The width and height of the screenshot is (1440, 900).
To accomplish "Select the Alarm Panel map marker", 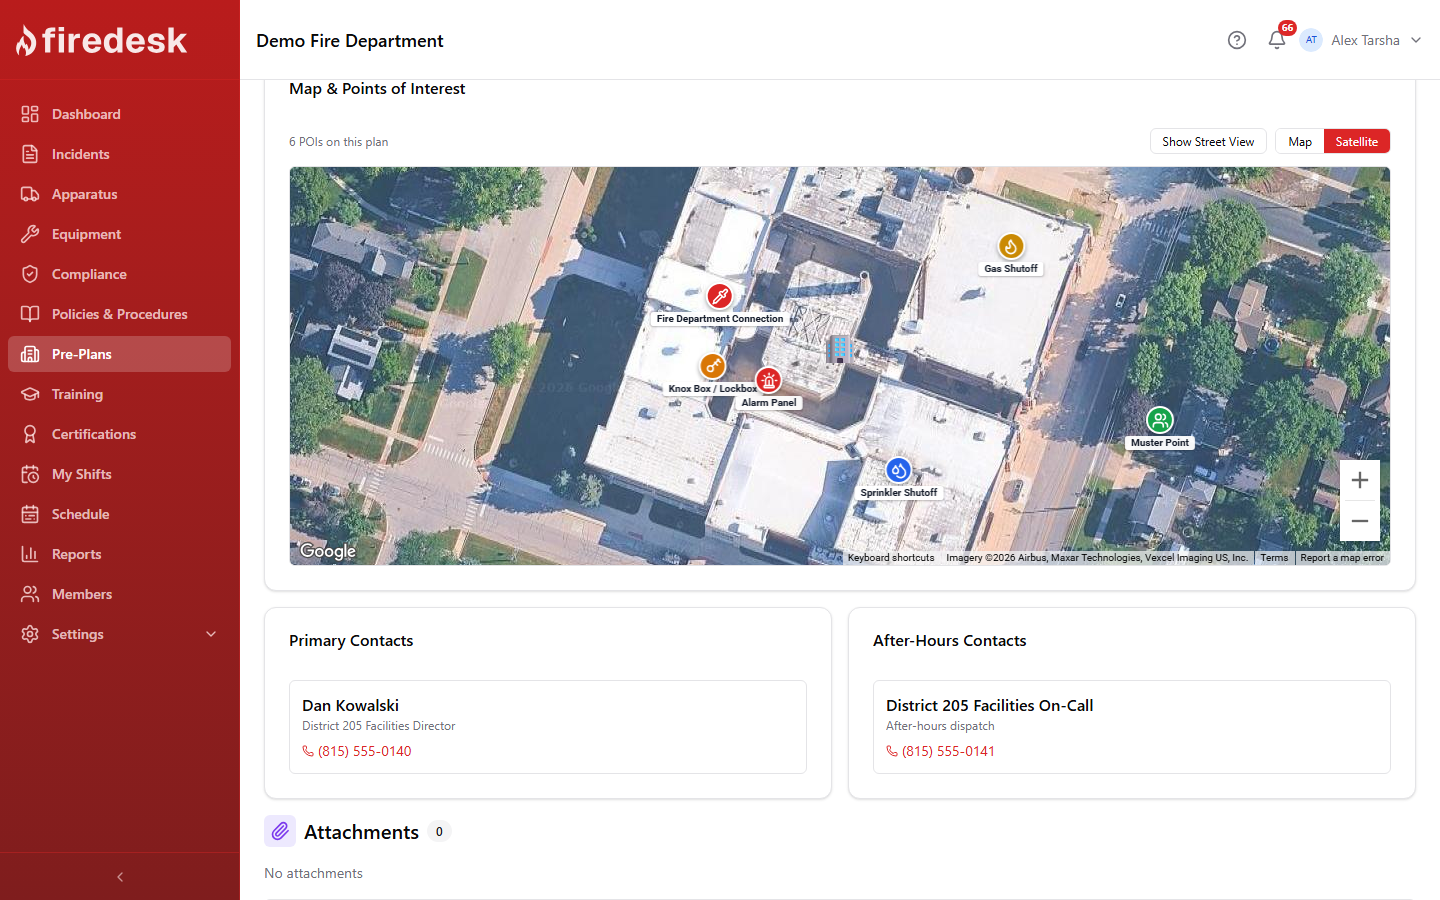I will tap(768, 380).
